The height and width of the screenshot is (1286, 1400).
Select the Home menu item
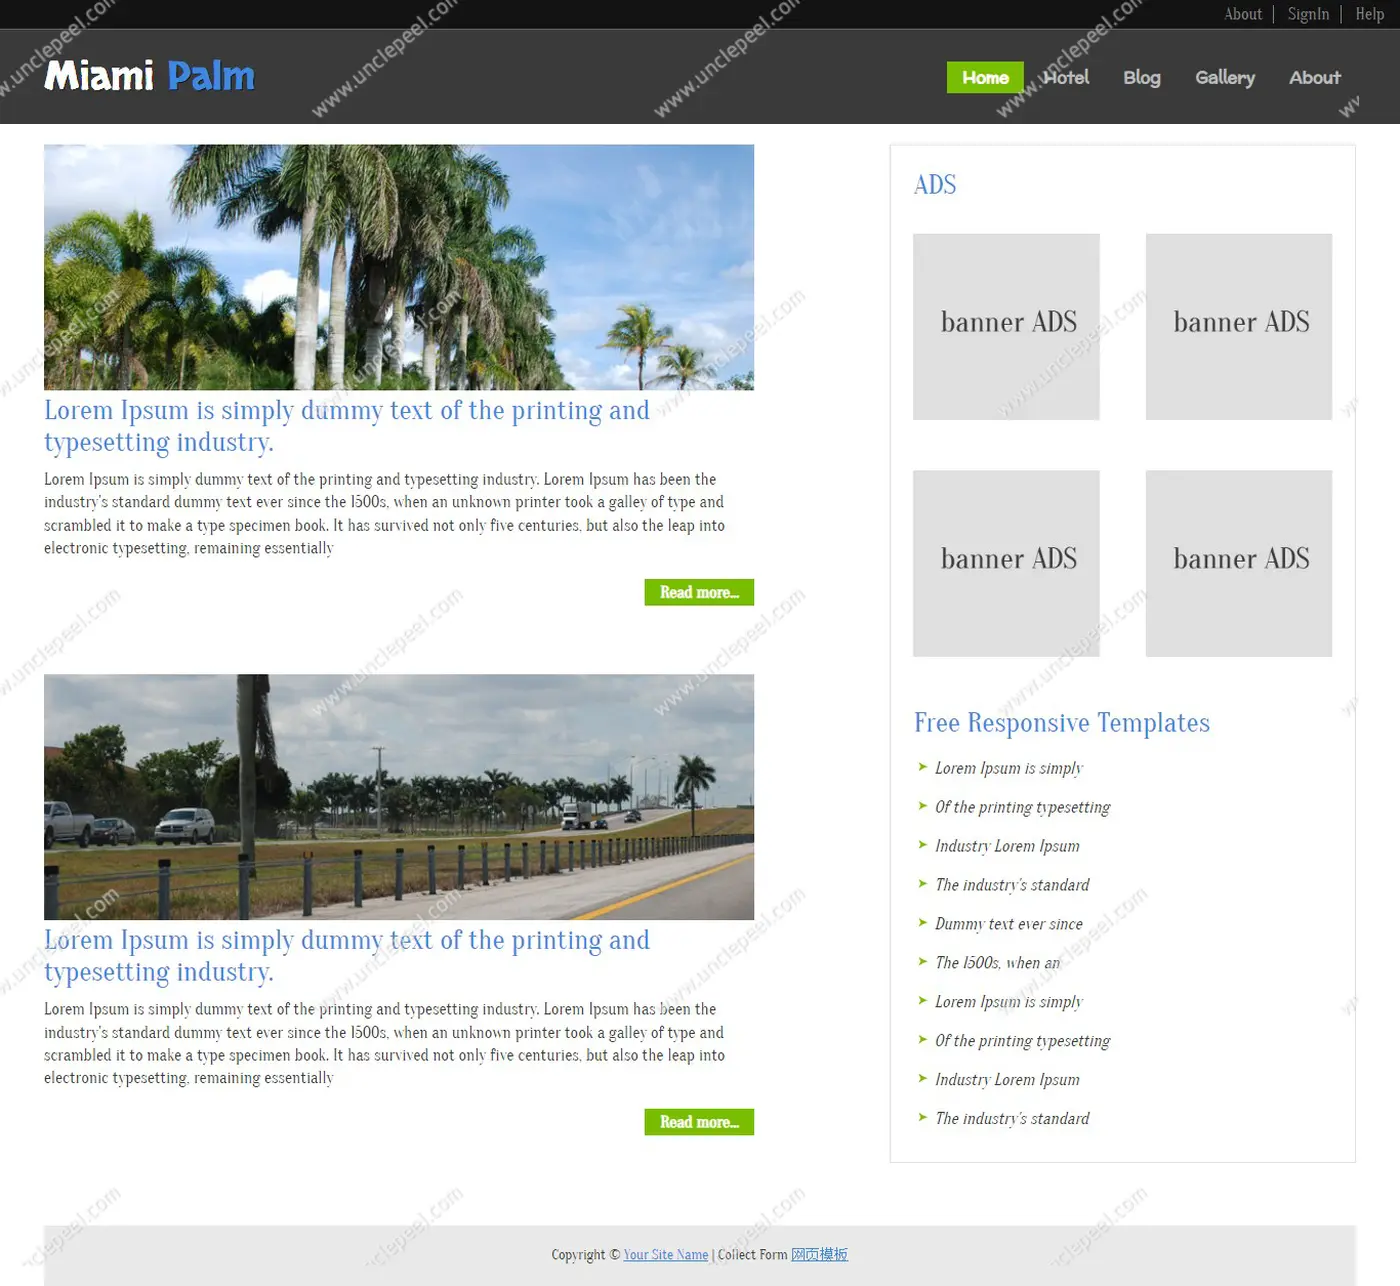coord(985,77)
